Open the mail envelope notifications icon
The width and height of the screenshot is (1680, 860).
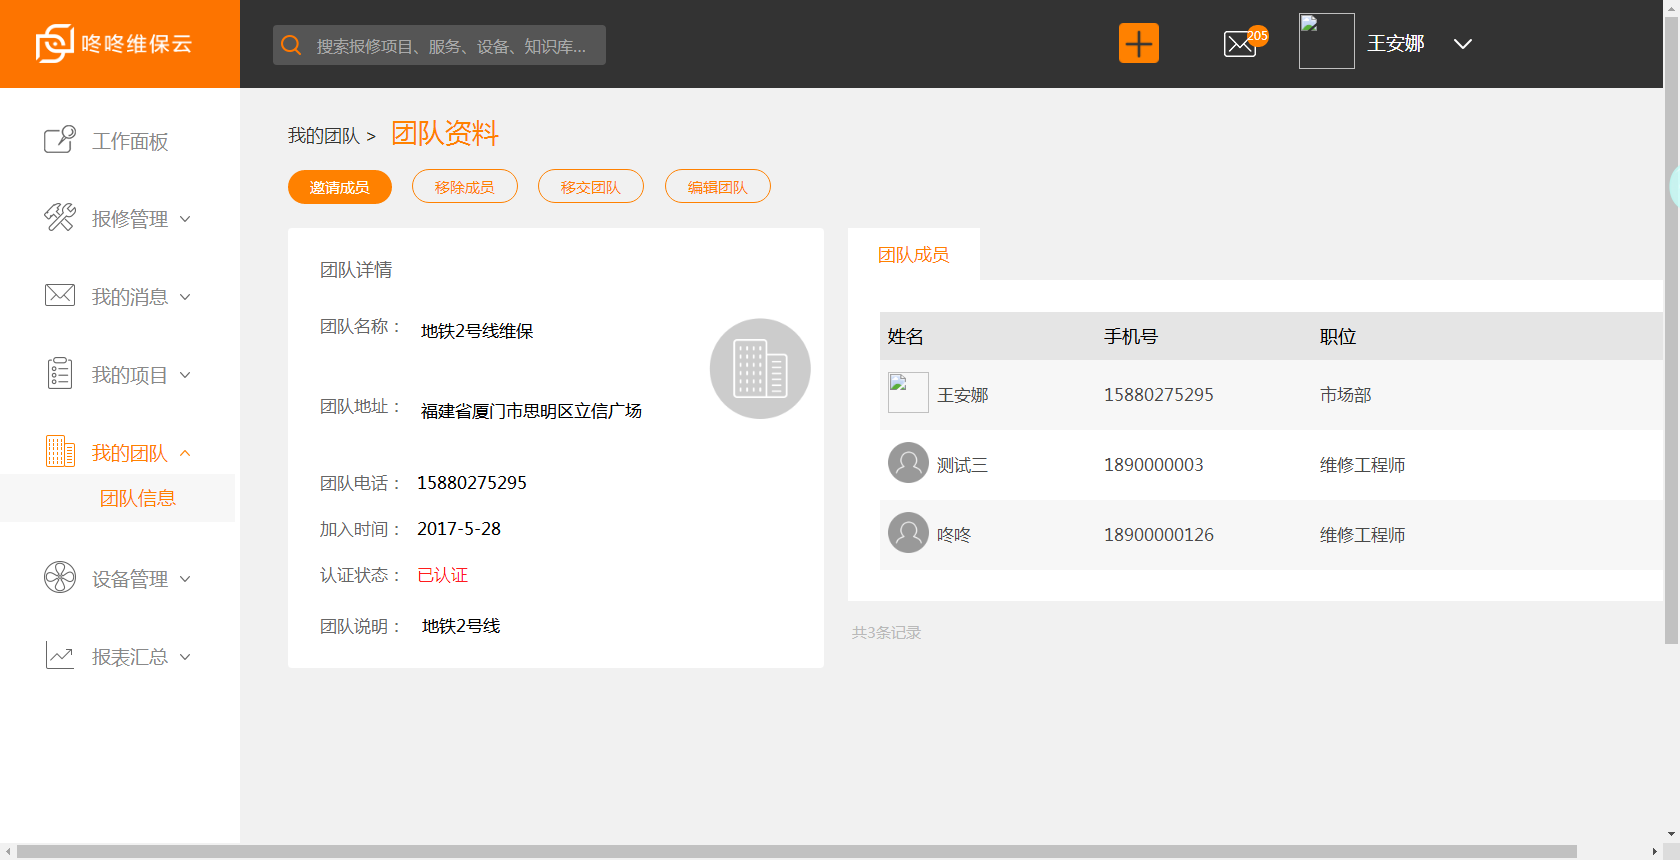1240,44
